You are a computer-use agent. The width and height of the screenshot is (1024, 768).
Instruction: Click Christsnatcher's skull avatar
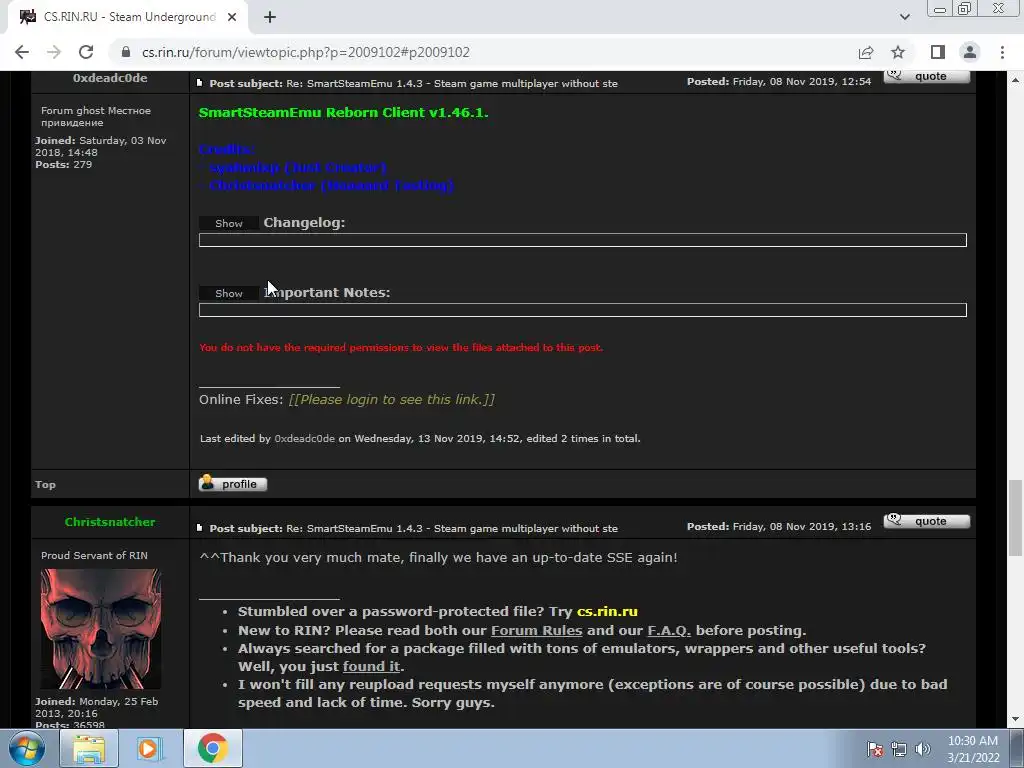point(101,628)
